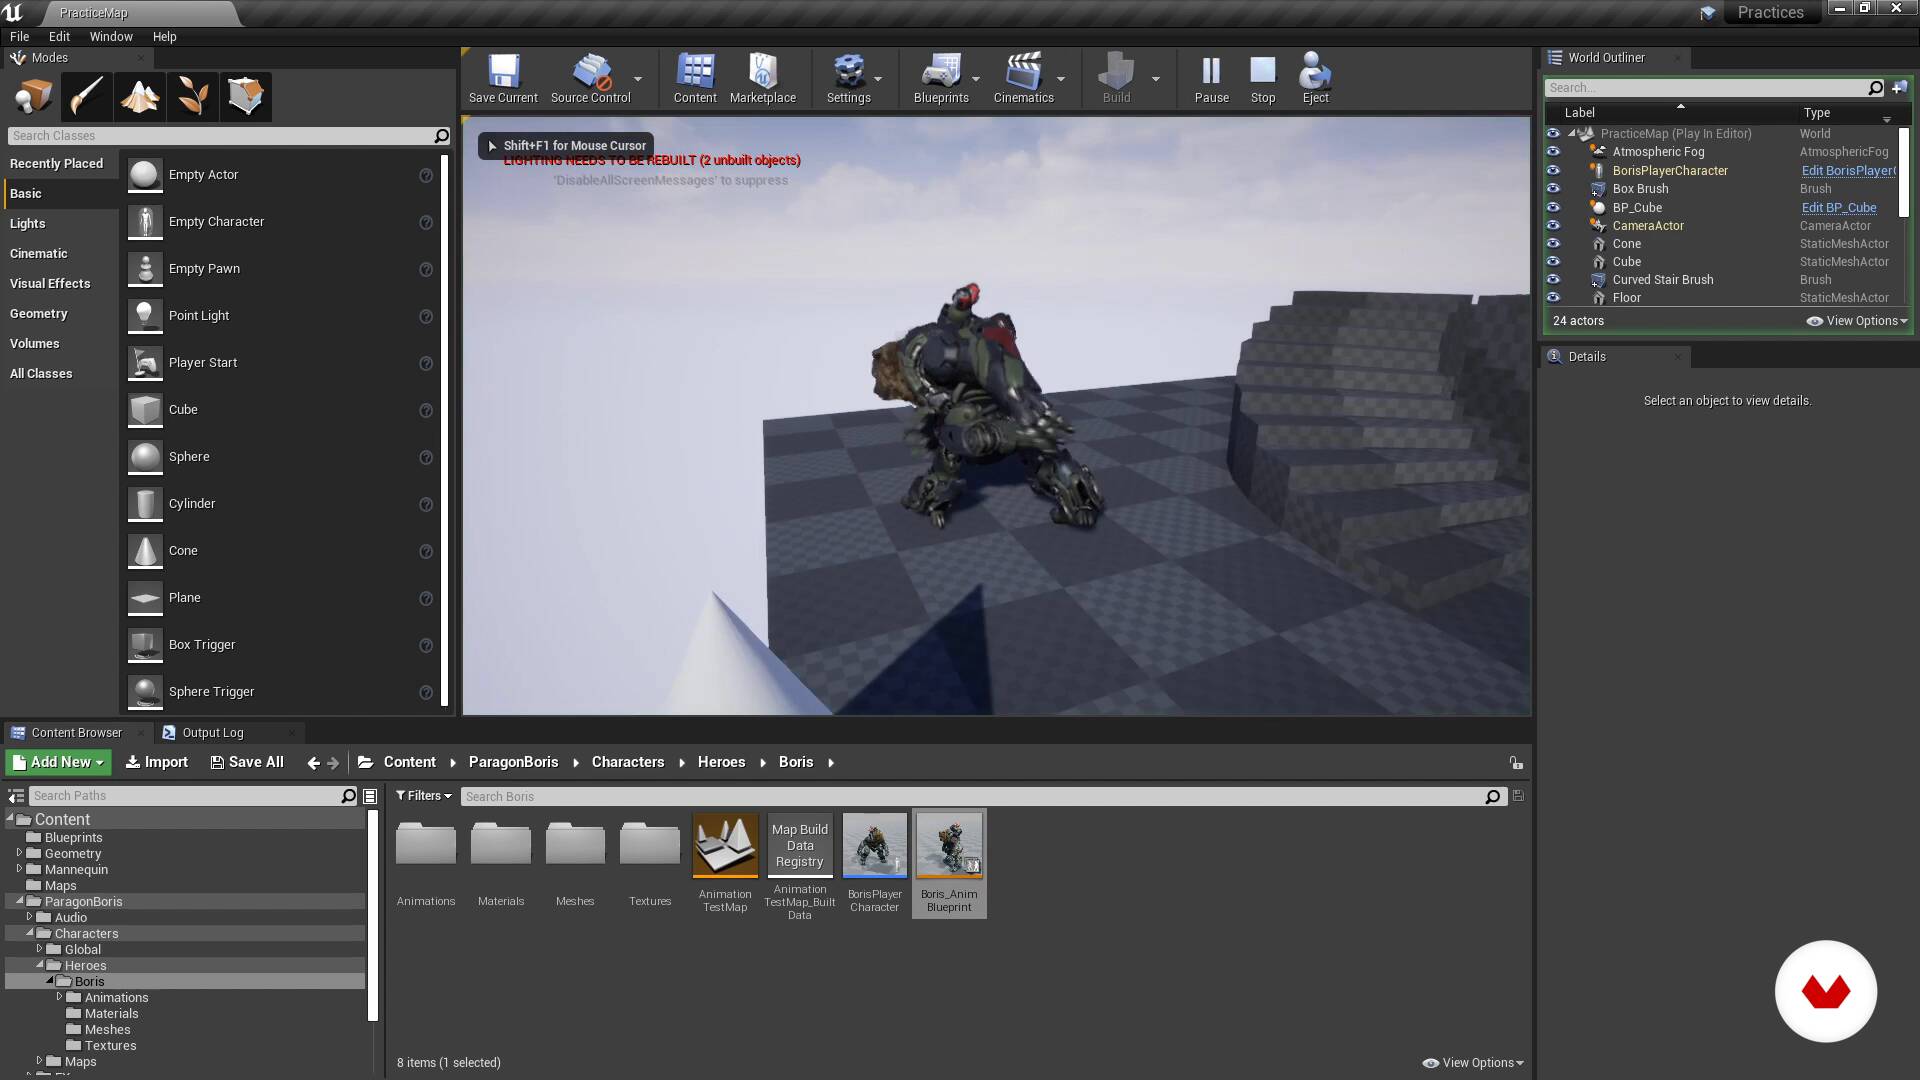Toggle the sources panel icon in Content Browser
Viewport: 1920px width, 1080px height.
pyautogui.click(x=16, y=796)
